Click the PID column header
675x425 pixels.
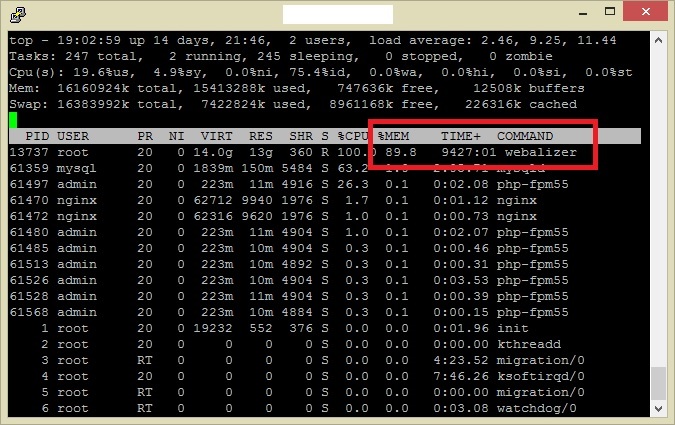tap(37, 136)
